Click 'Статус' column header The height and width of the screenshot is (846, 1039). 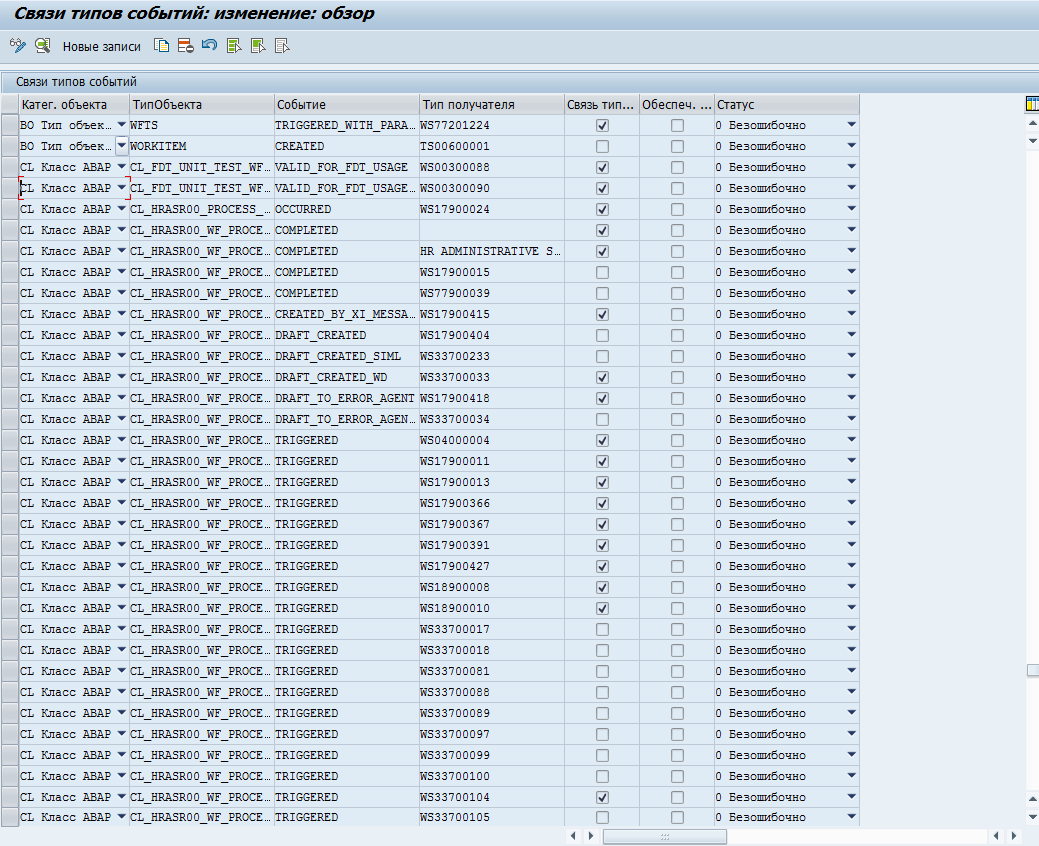pos(787,104)
